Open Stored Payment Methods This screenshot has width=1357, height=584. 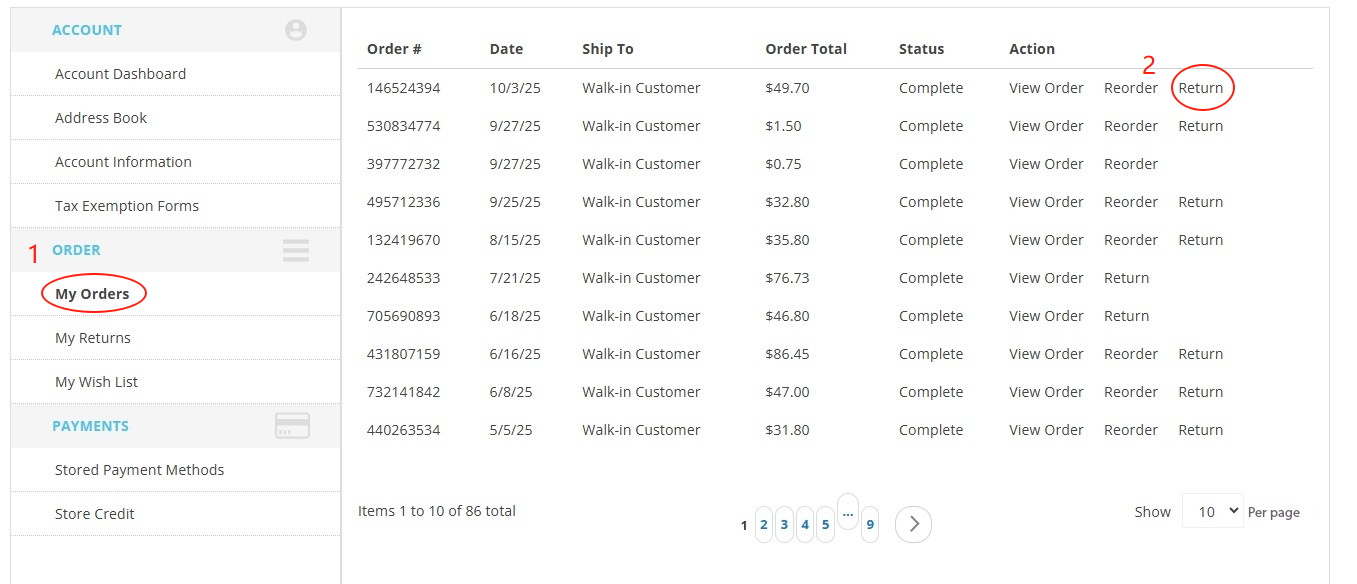point(139,470)
